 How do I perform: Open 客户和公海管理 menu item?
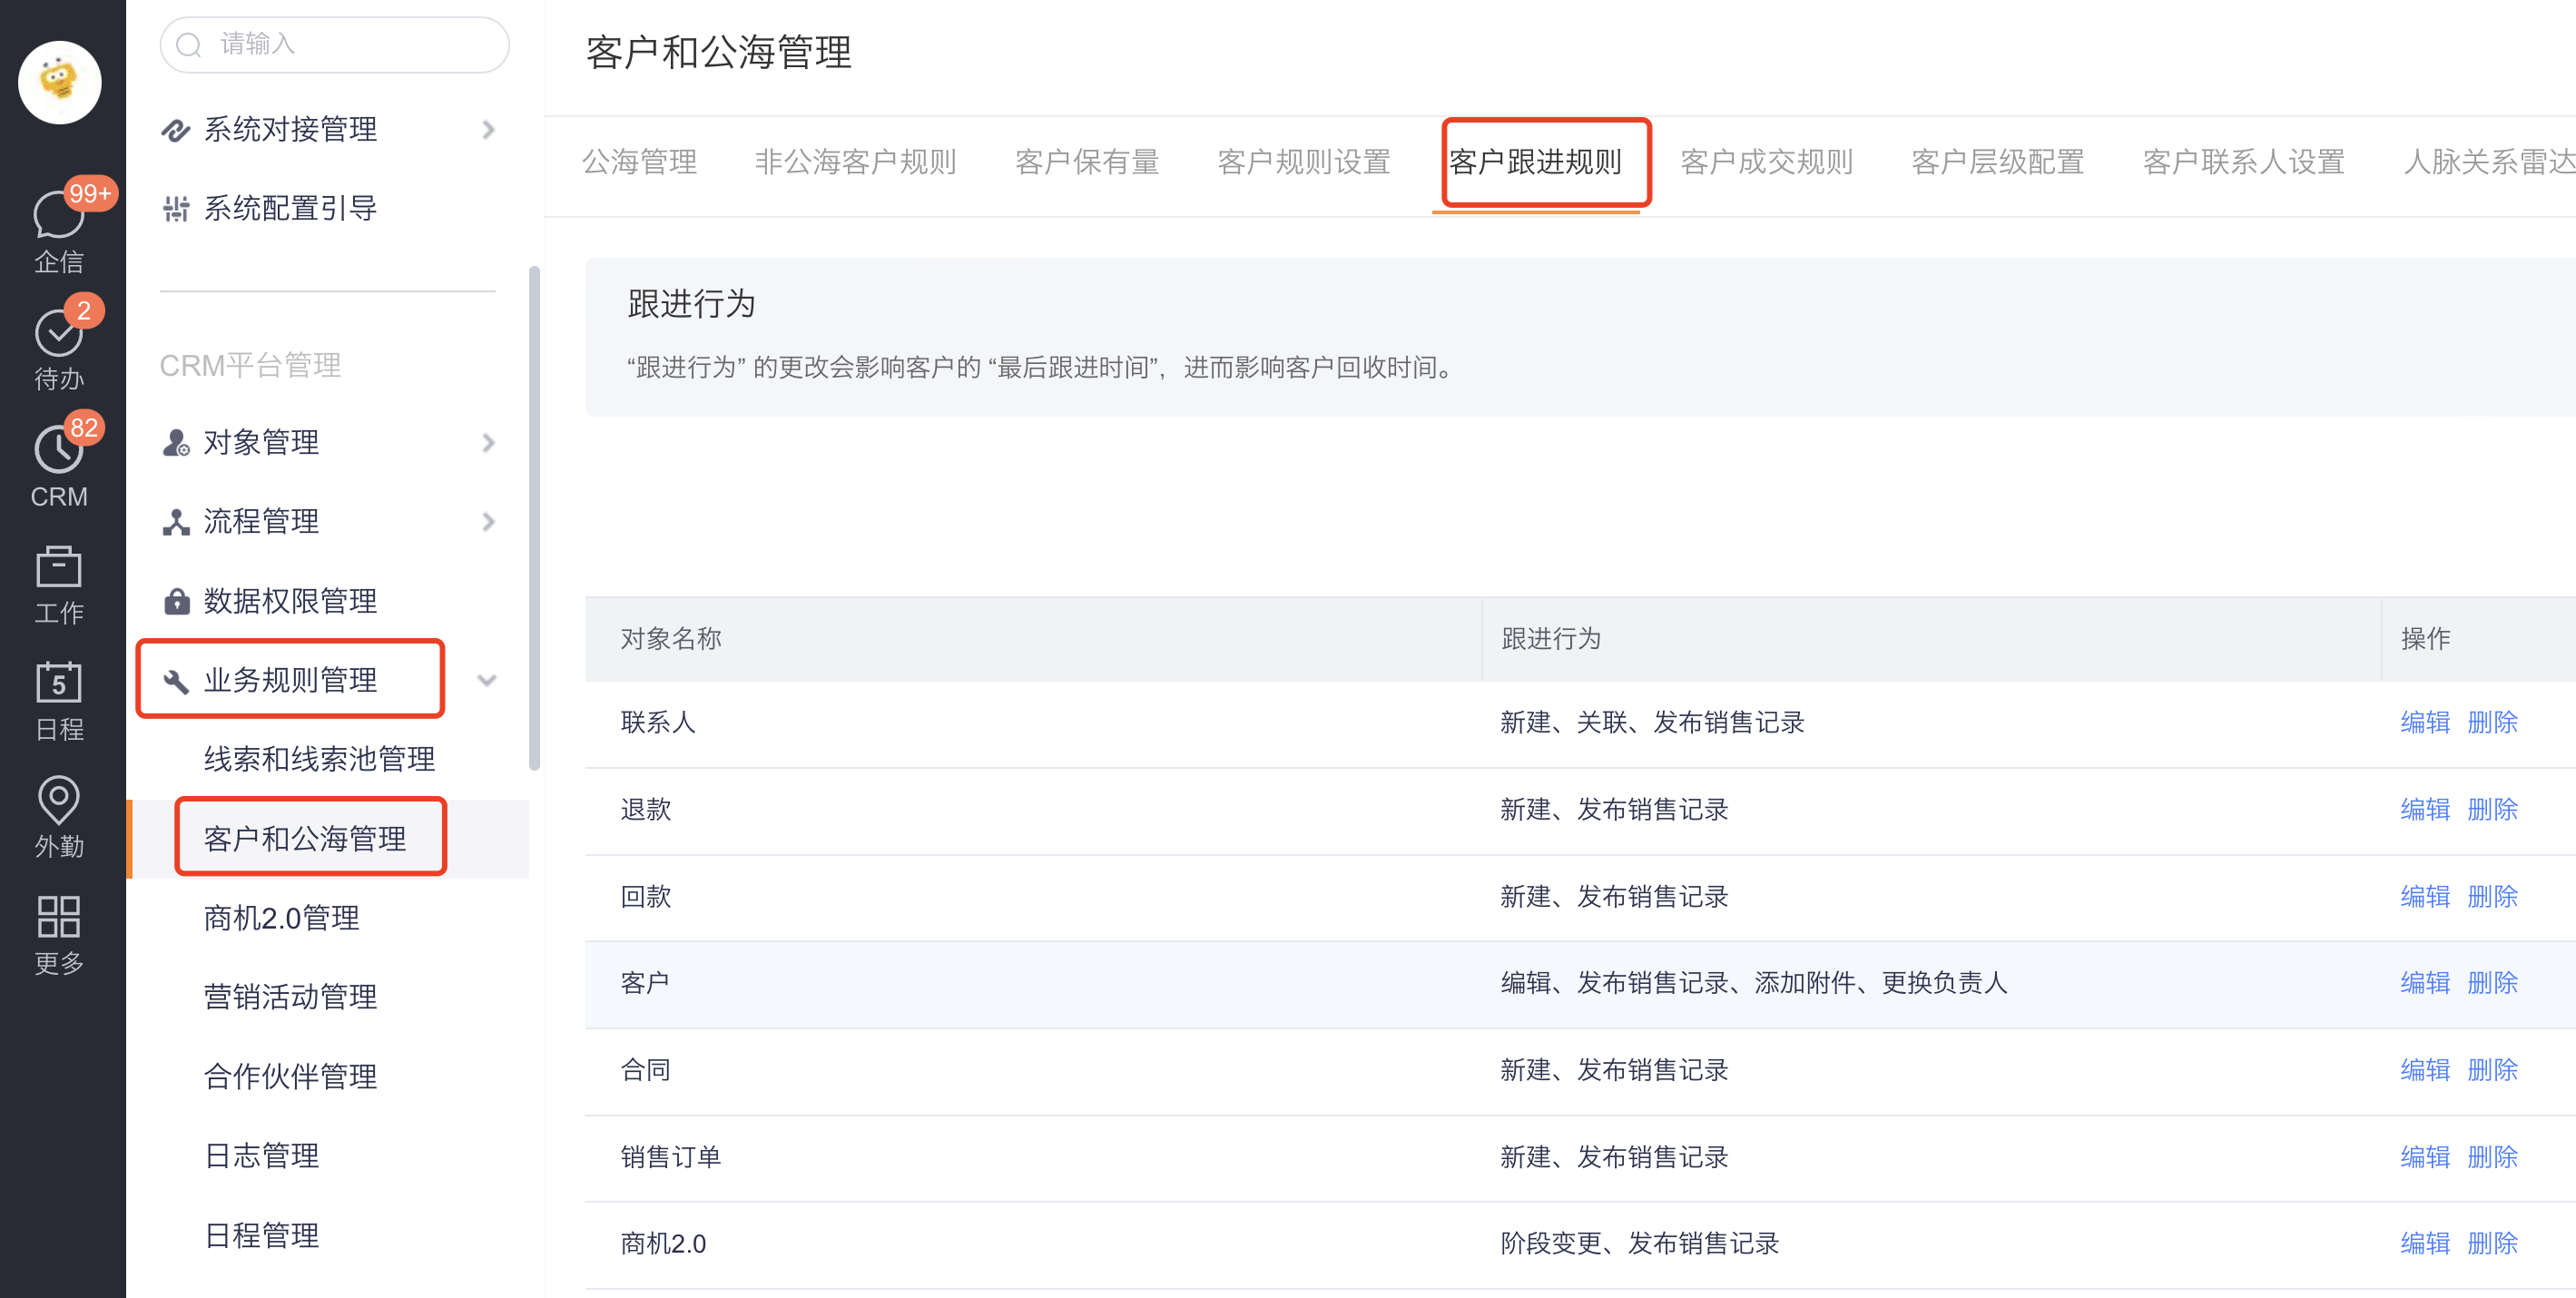(305, 839)
